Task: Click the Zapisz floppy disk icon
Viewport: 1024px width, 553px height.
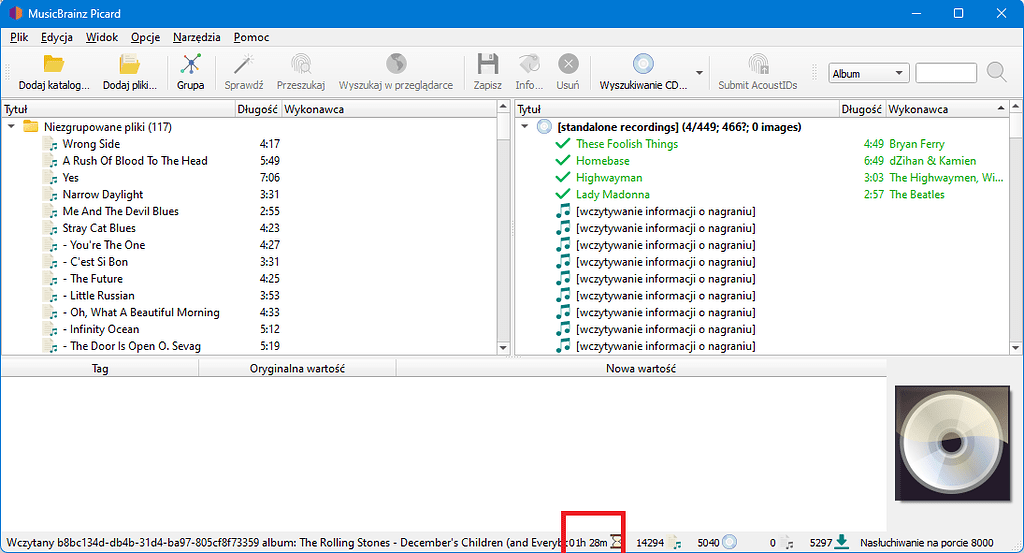Action: [x=487, y=64]
